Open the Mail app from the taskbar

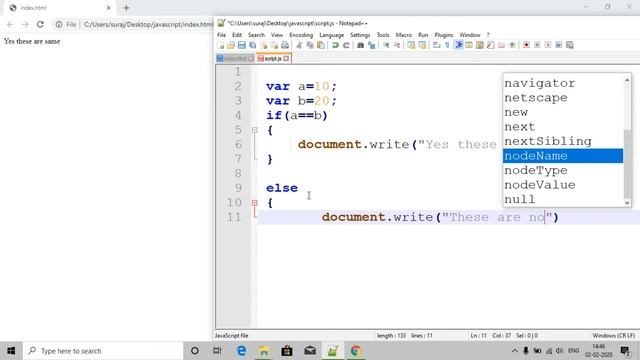(x=310, y=351)
